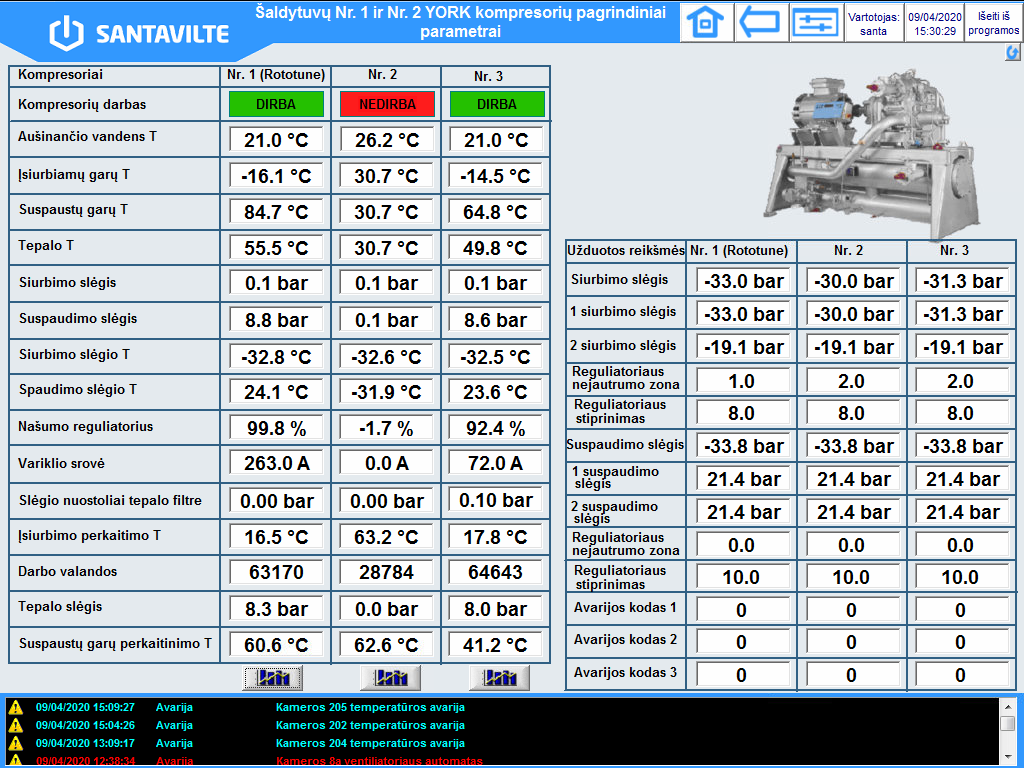
Task: Edit Avarijos kodas 1 for Nr. 1
Action: pos(743,610)
